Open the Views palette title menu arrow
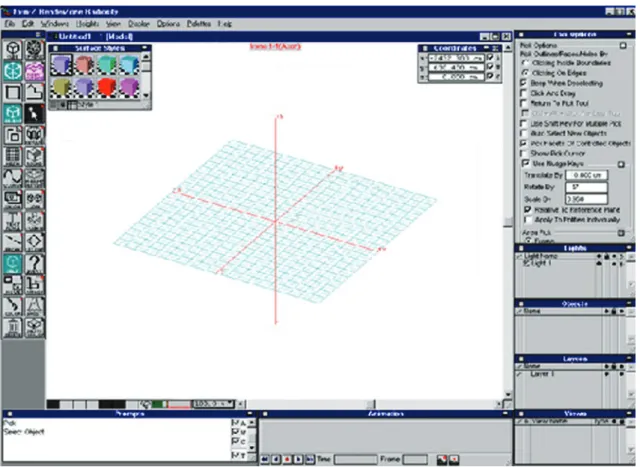This screenshot has height=467, width=640. point(629,414)
